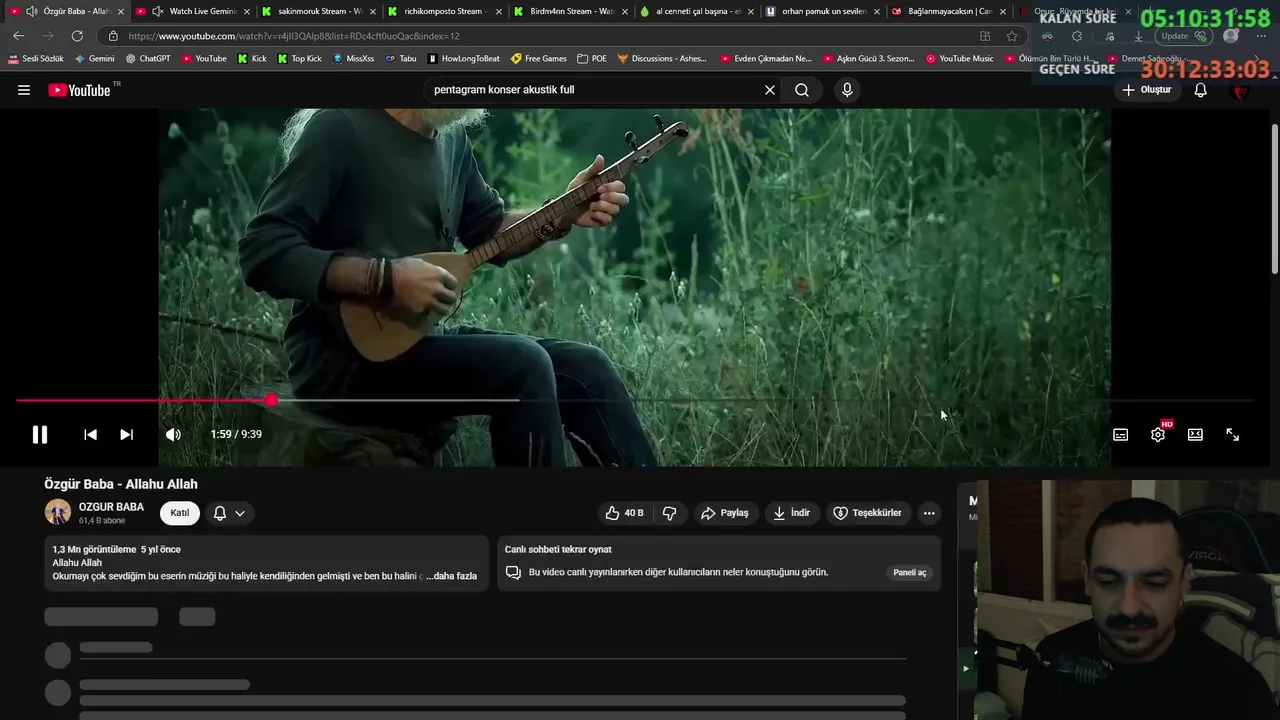
Task: Open more actions three-dot menu
Action: [x=929, y=513]
